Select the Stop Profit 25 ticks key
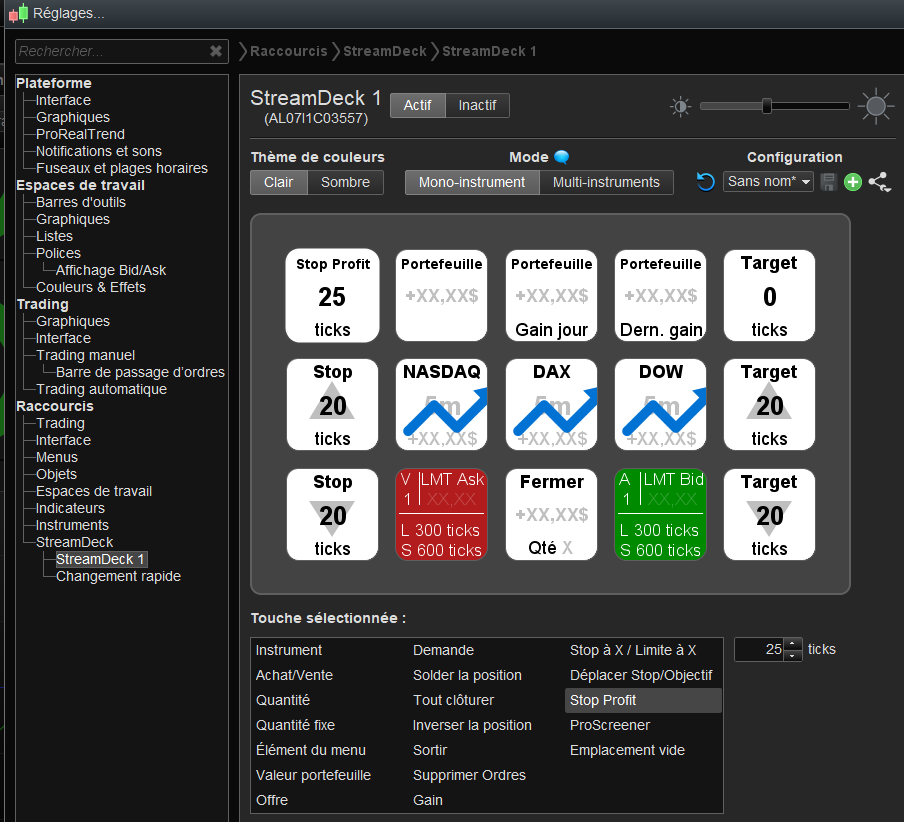The width and height of the screenshot is (904, 822). (332, 296)
